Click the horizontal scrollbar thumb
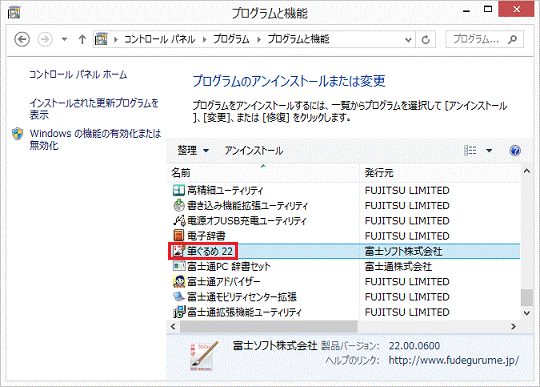Screen dimensions: 540x387 (269, 326)
